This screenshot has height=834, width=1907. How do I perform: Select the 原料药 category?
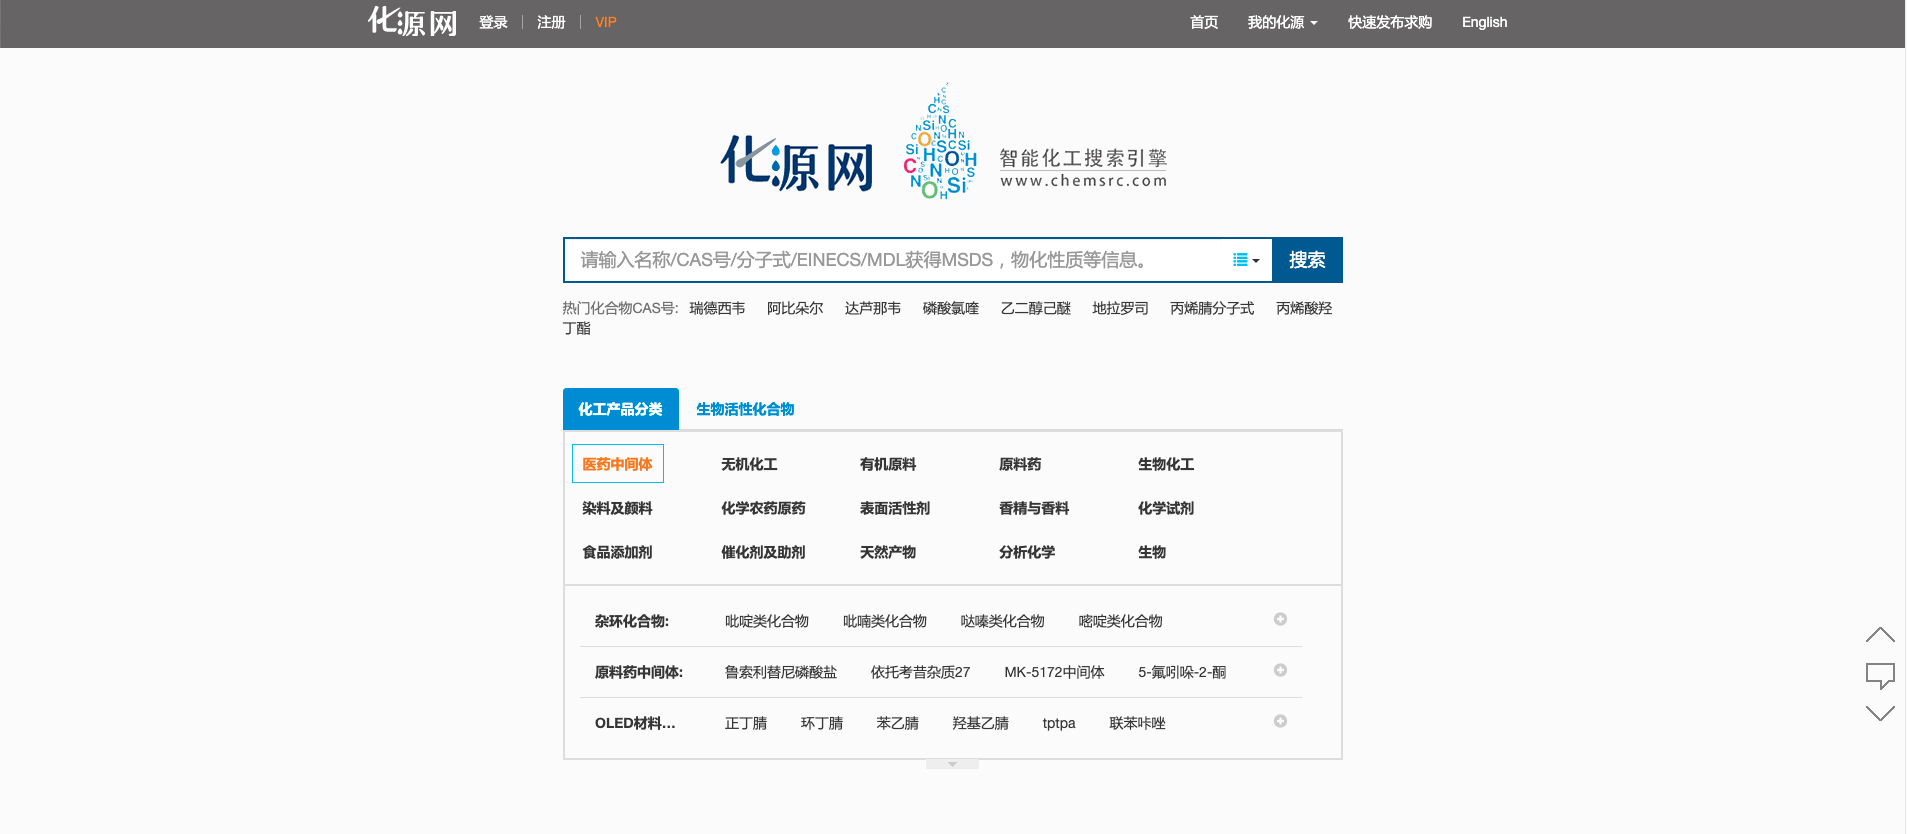pos(1020,464)
